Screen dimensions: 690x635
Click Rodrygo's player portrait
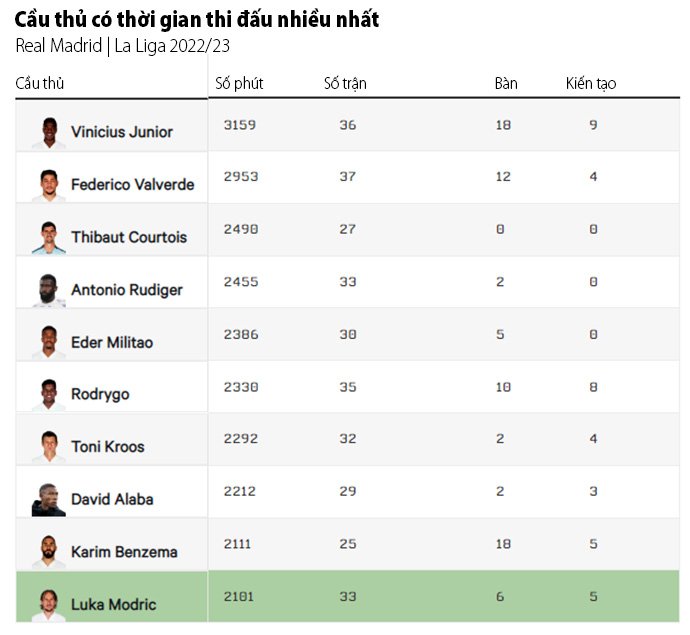coord(49,395)
